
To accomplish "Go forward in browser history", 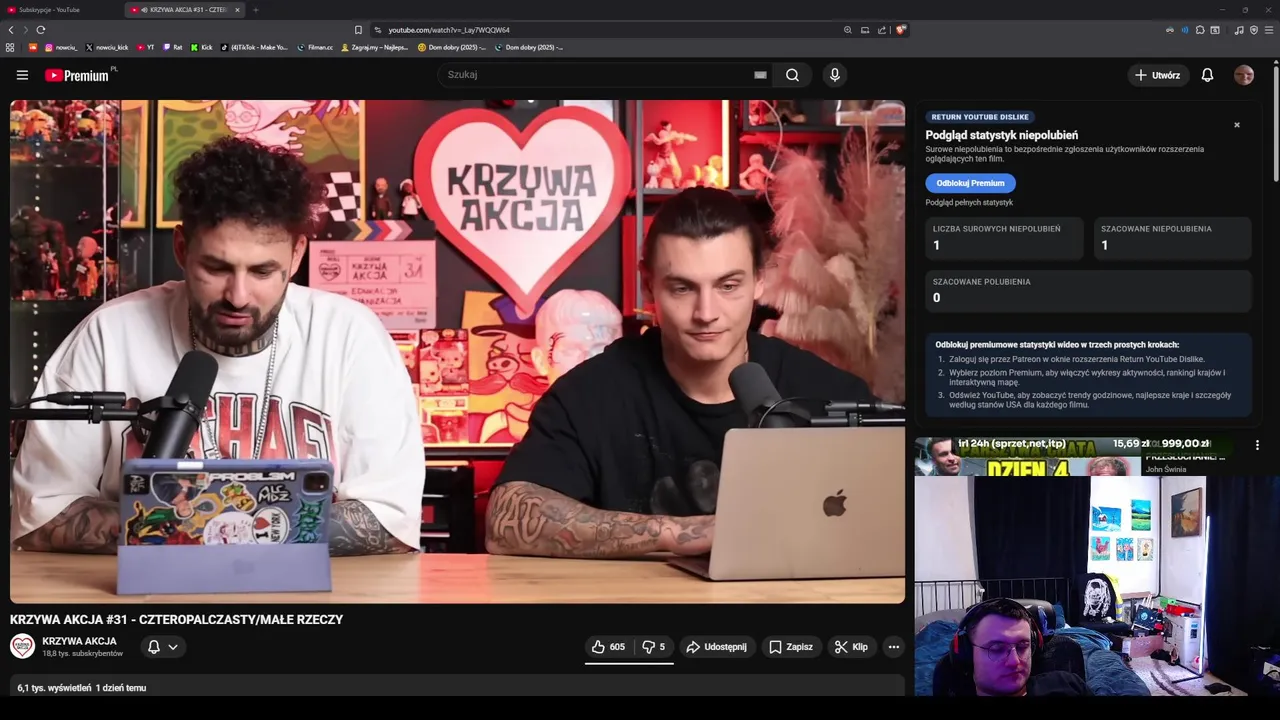I will 25,30.
